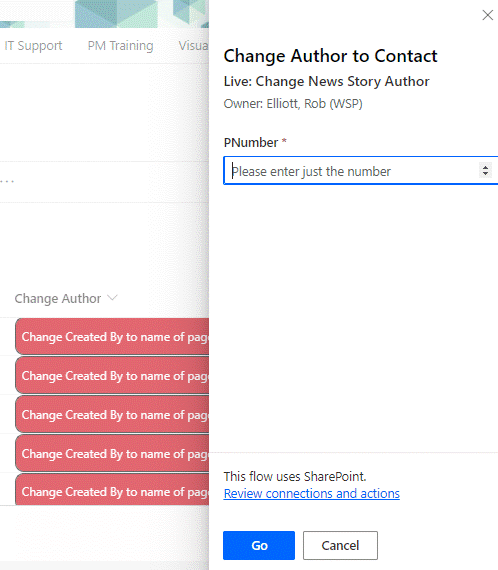Close the Change Author to Contact panel

click(487, 15)
